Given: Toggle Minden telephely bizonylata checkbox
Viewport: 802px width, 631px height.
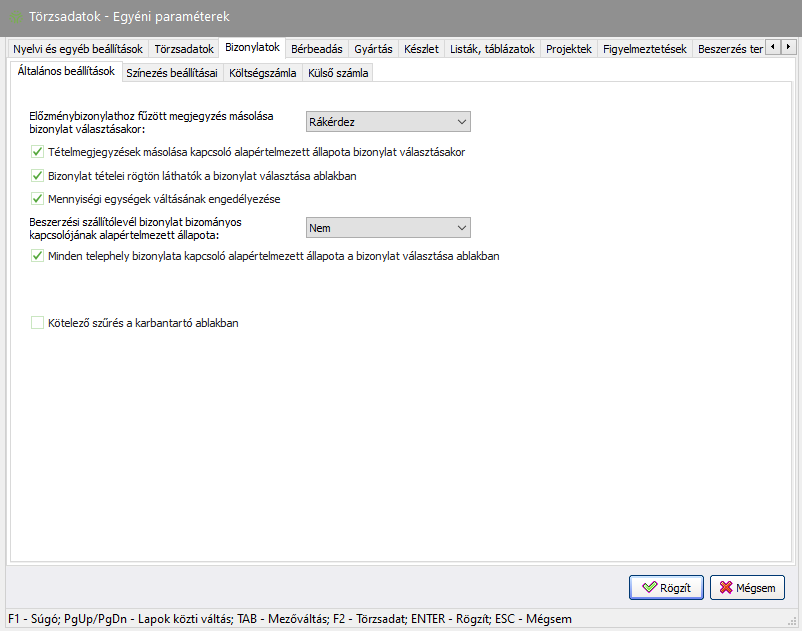Looking at the screenshot, I should tap(38, 256).
